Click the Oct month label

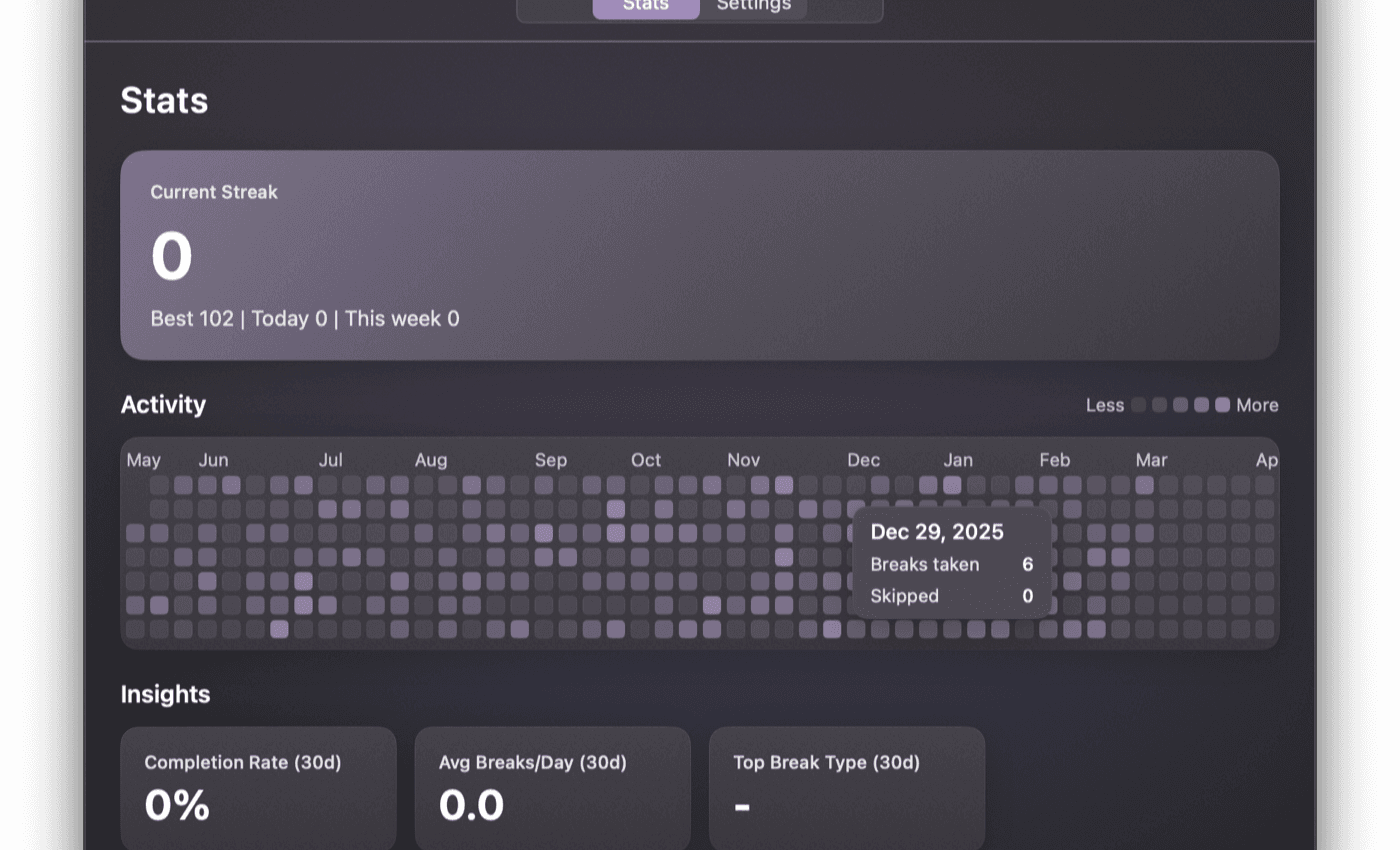pos(645,460)
